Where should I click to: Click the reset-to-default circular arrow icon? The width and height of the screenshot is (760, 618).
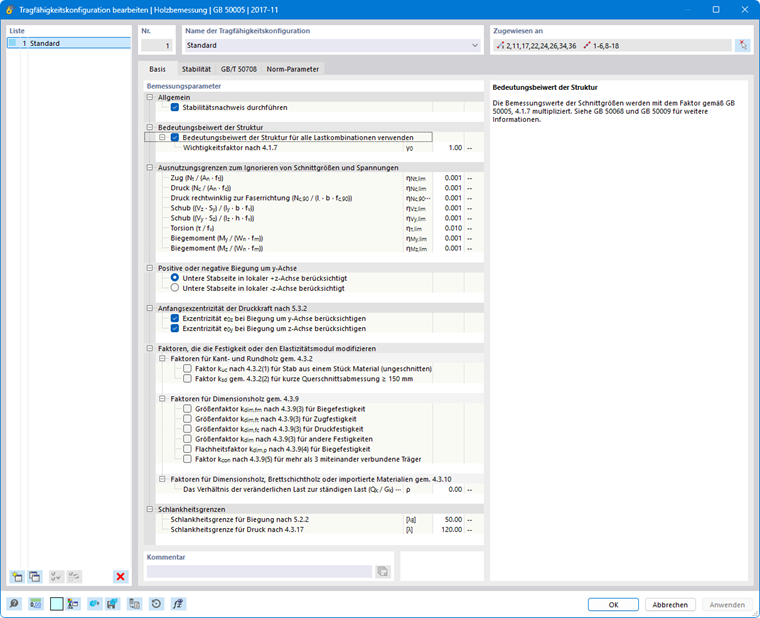(156, 603)
